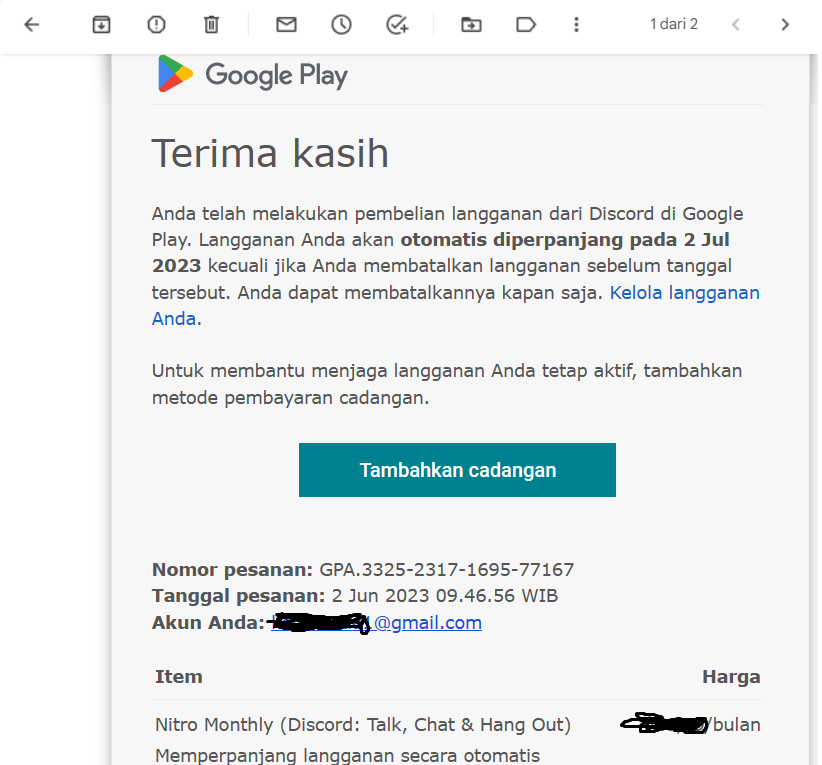Click the Google Play logo
This screenshot has height=765, width=822.
252,74
